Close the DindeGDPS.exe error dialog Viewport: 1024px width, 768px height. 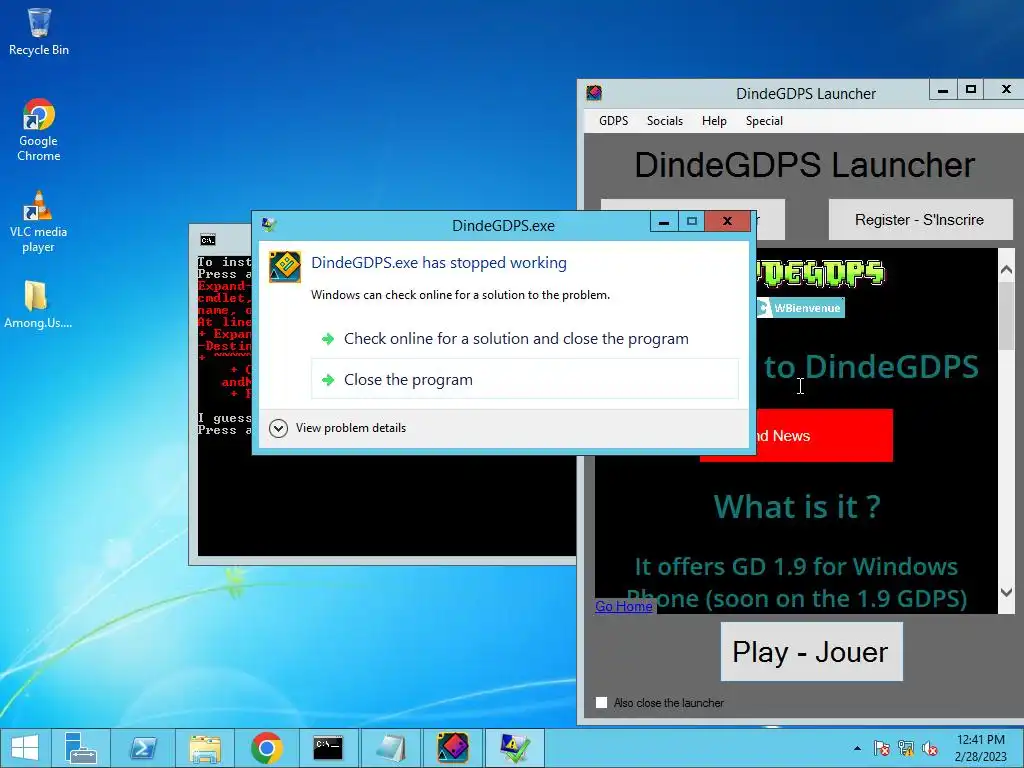(x=727, y=221)
